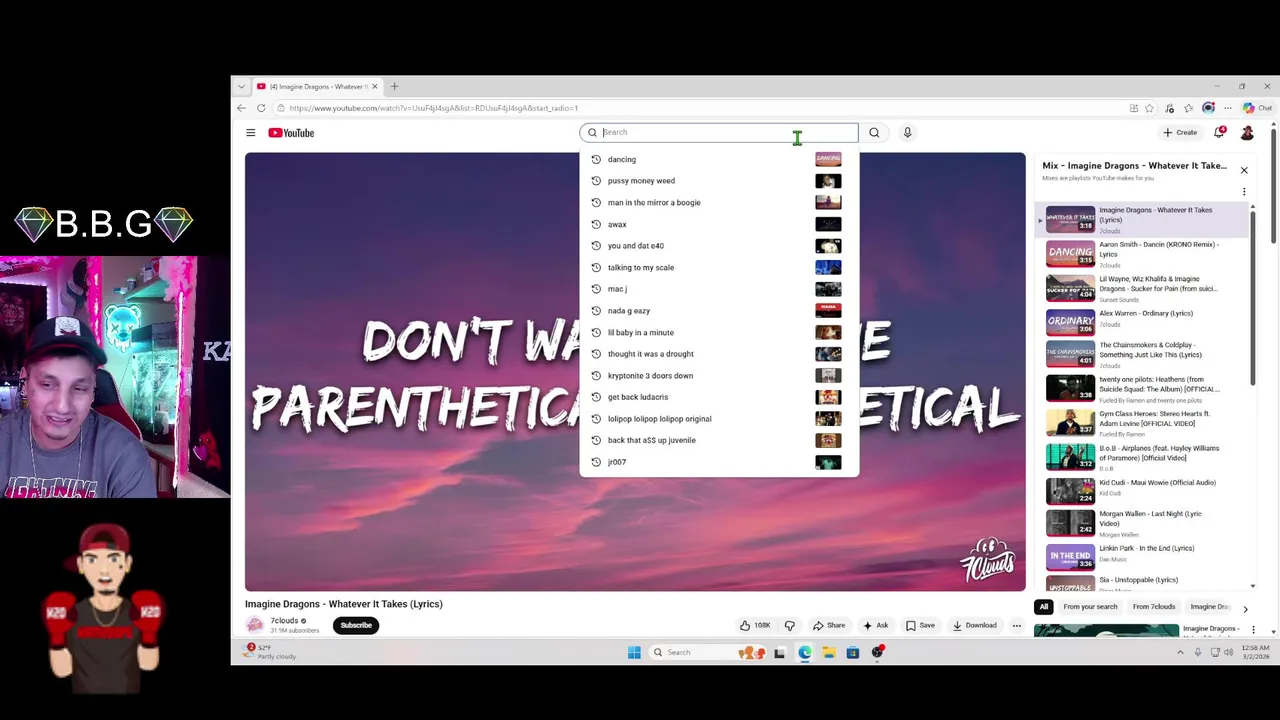The width and height of the screenshot is (1280, 720).
Task: Choose the 'dancing' search suggestion
Action: 718,159
